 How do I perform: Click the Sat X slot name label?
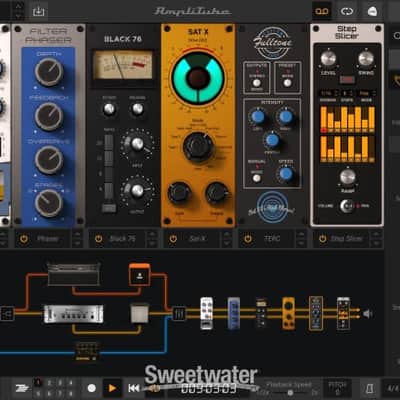tap(197, 239)
